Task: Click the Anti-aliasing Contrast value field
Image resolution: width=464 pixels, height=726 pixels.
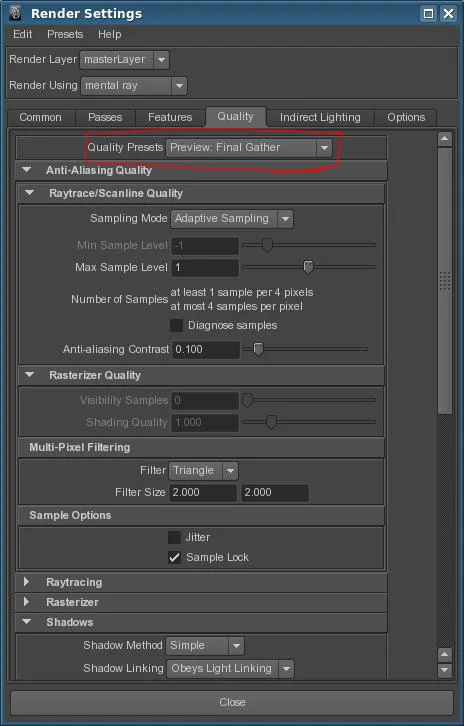Action: pos(206,349)
